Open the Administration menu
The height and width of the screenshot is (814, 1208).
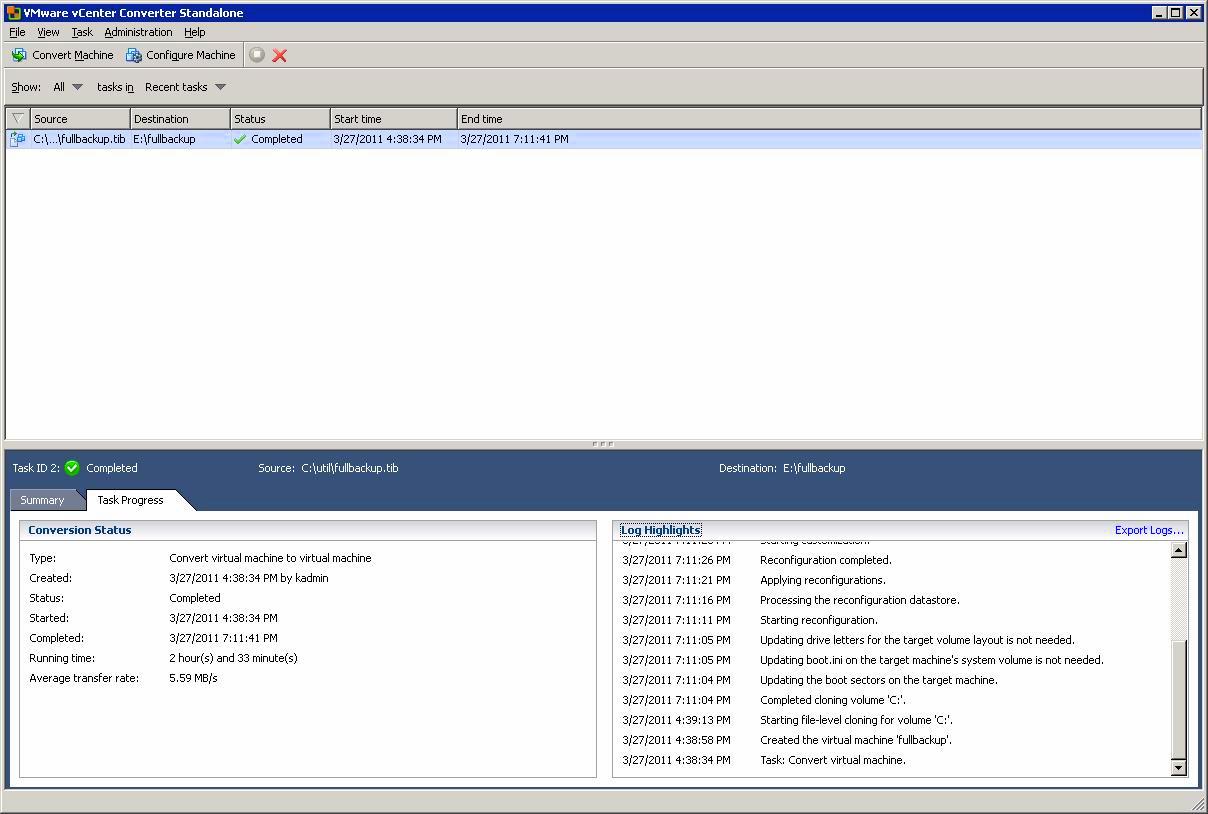click(138, 32)
